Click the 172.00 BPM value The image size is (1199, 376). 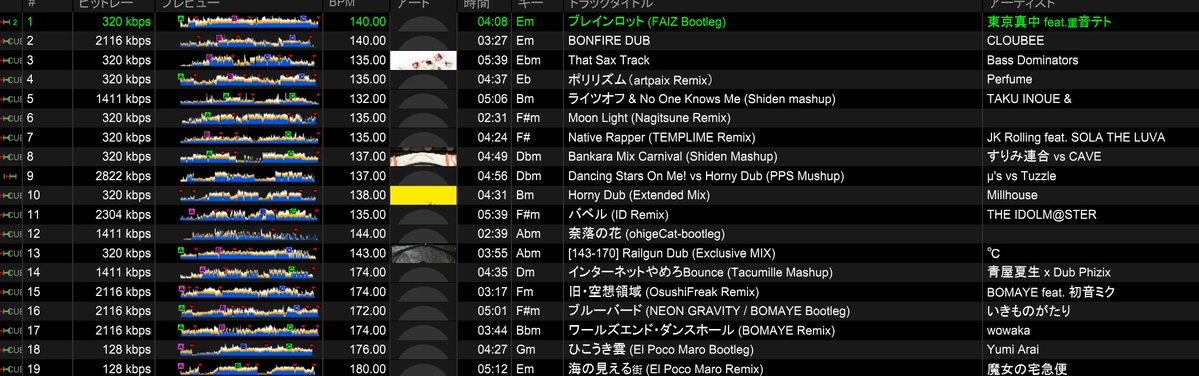[x=368, y=311]
